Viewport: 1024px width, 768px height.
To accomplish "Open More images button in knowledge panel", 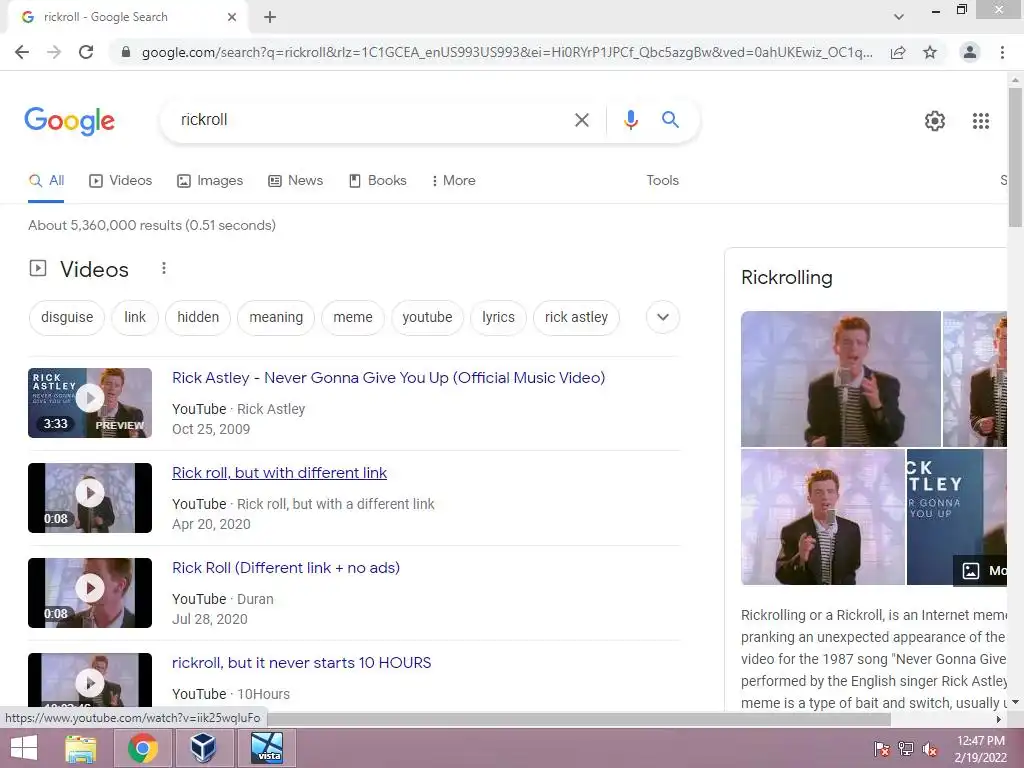I will 980,570.
